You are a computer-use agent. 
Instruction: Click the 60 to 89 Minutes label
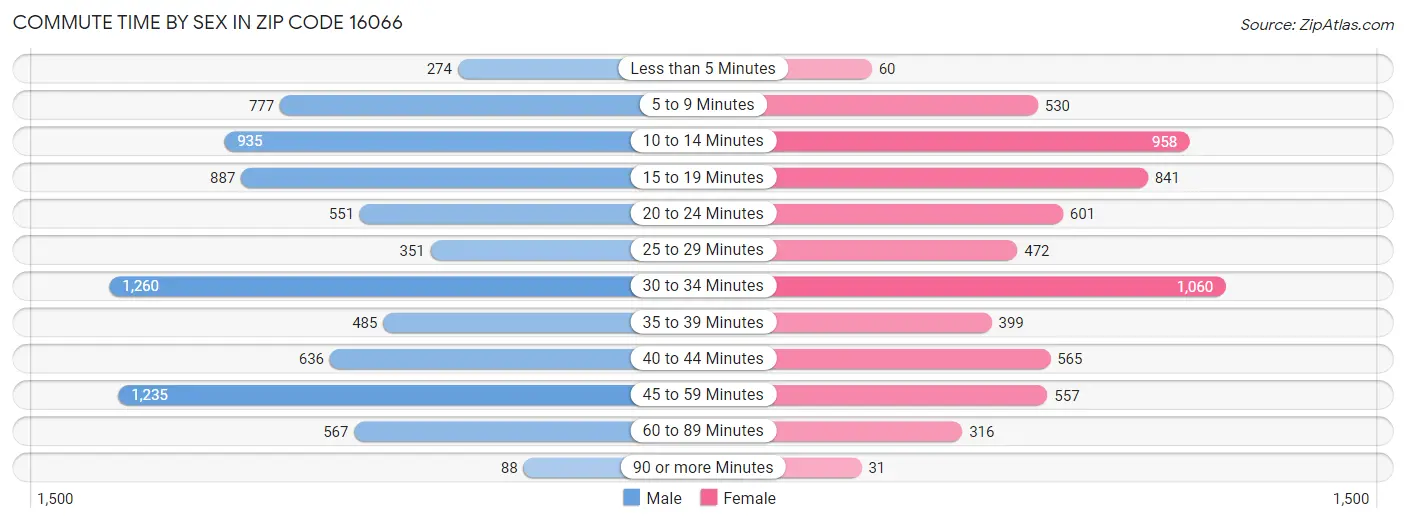pos(703,431)
